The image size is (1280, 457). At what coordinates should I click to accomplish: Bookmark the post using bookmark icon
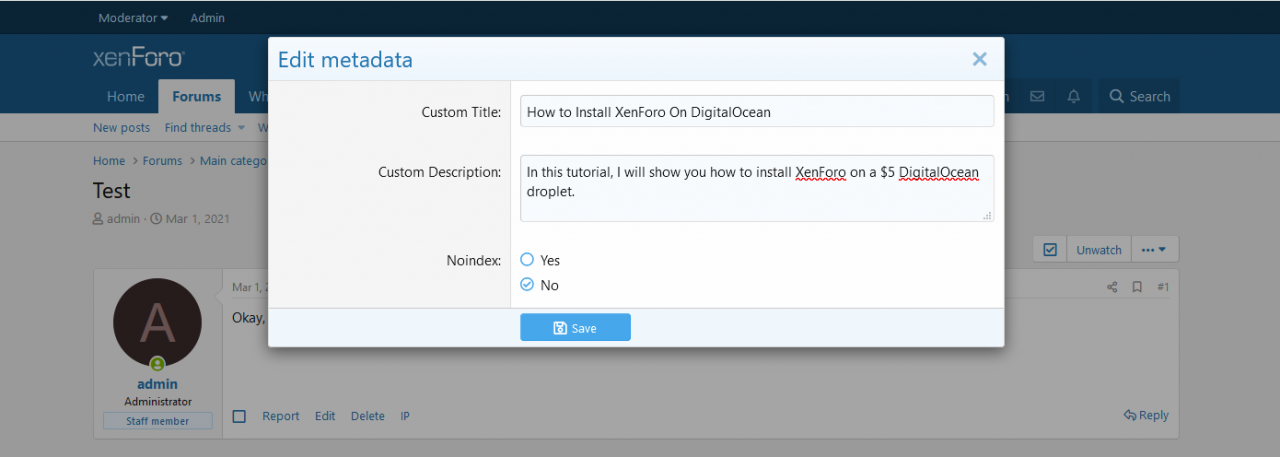pos(1137,287)
